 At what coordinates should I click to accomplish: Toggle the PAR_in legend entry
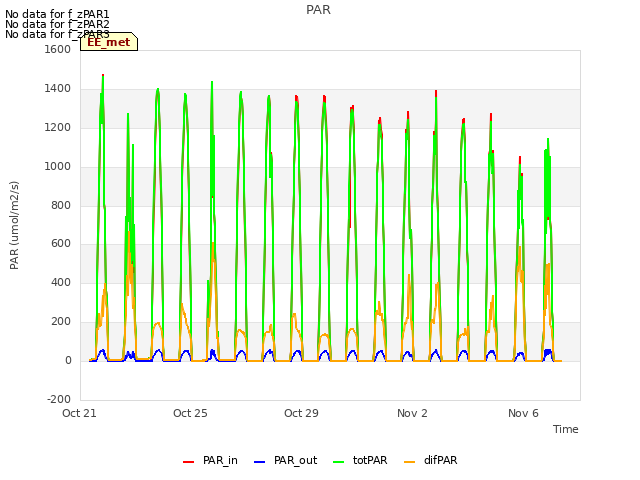(210, 460)
